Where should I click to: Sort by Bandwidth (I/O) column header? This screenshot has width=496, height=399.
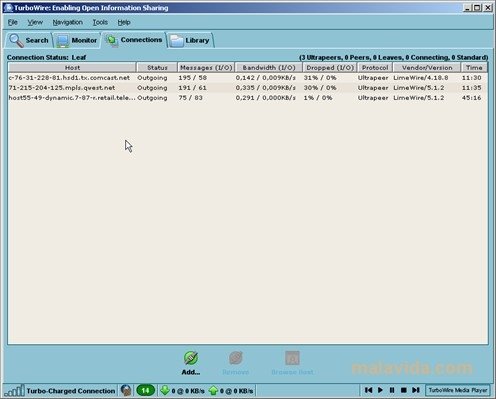269,68
